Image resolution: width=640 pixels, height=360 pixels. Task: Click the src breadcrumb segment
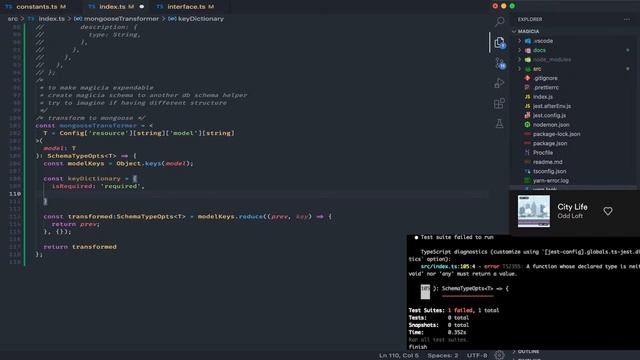point(13,19)
